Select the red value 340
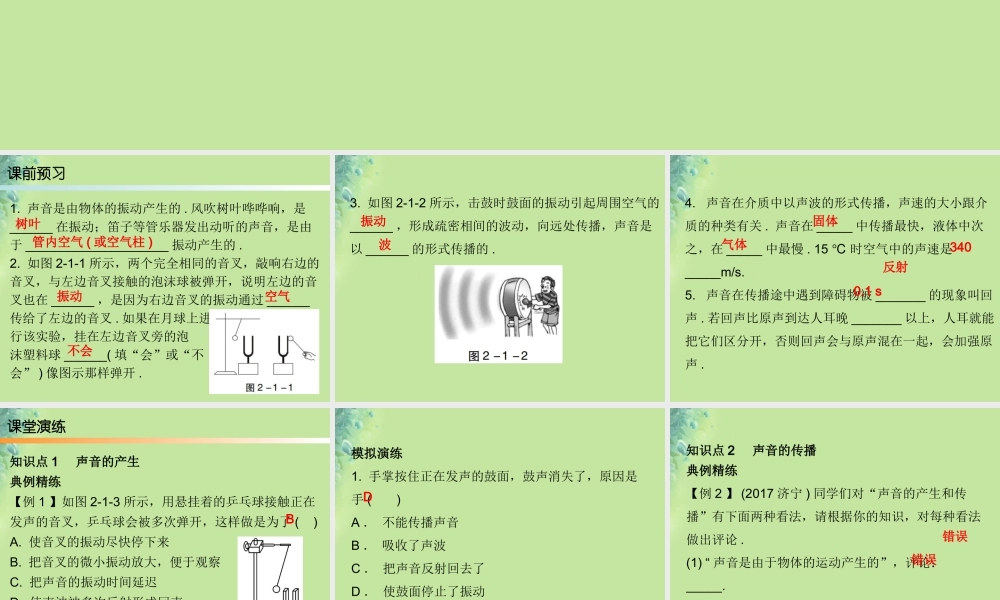1000x600 pixels. [960, 247]
